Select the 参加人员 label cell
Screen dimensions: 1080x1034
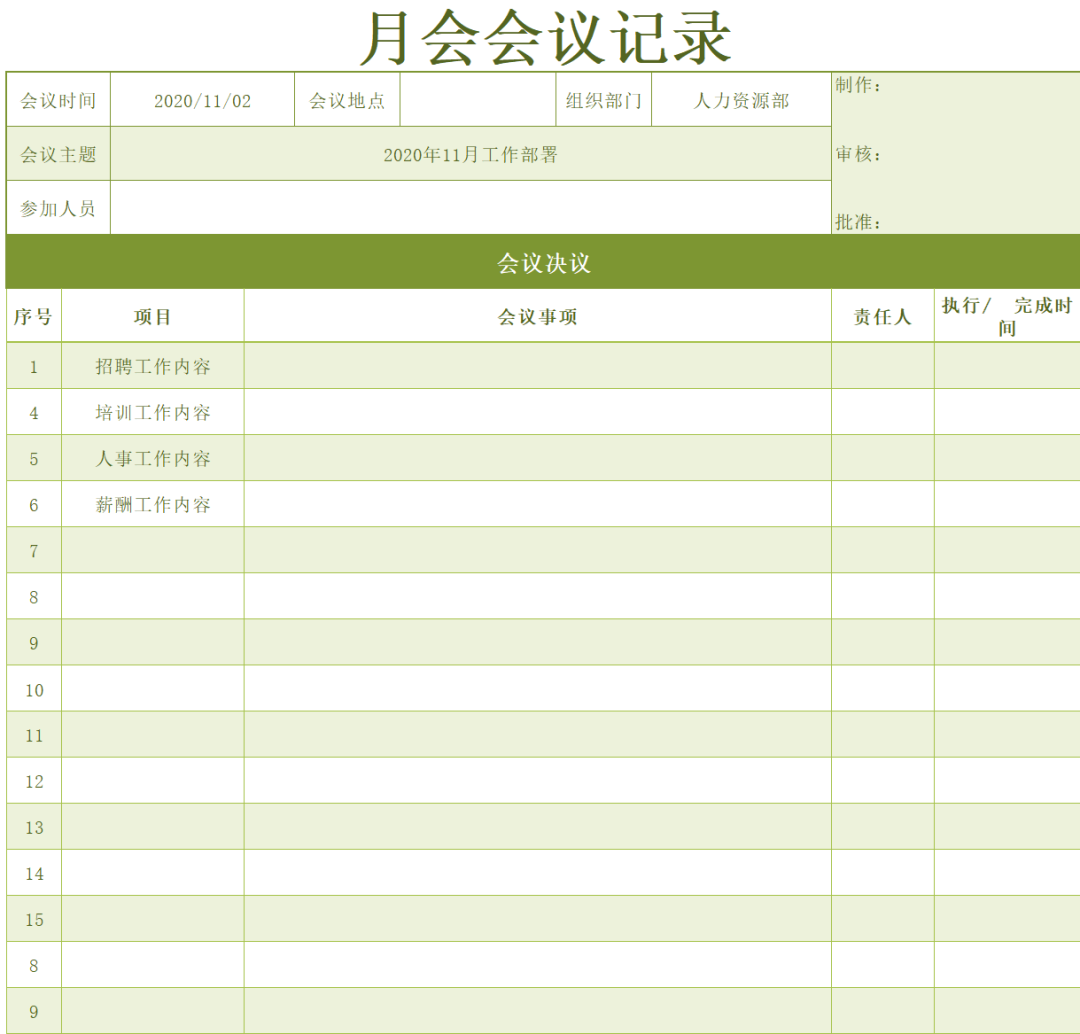(x=59, y=207)
